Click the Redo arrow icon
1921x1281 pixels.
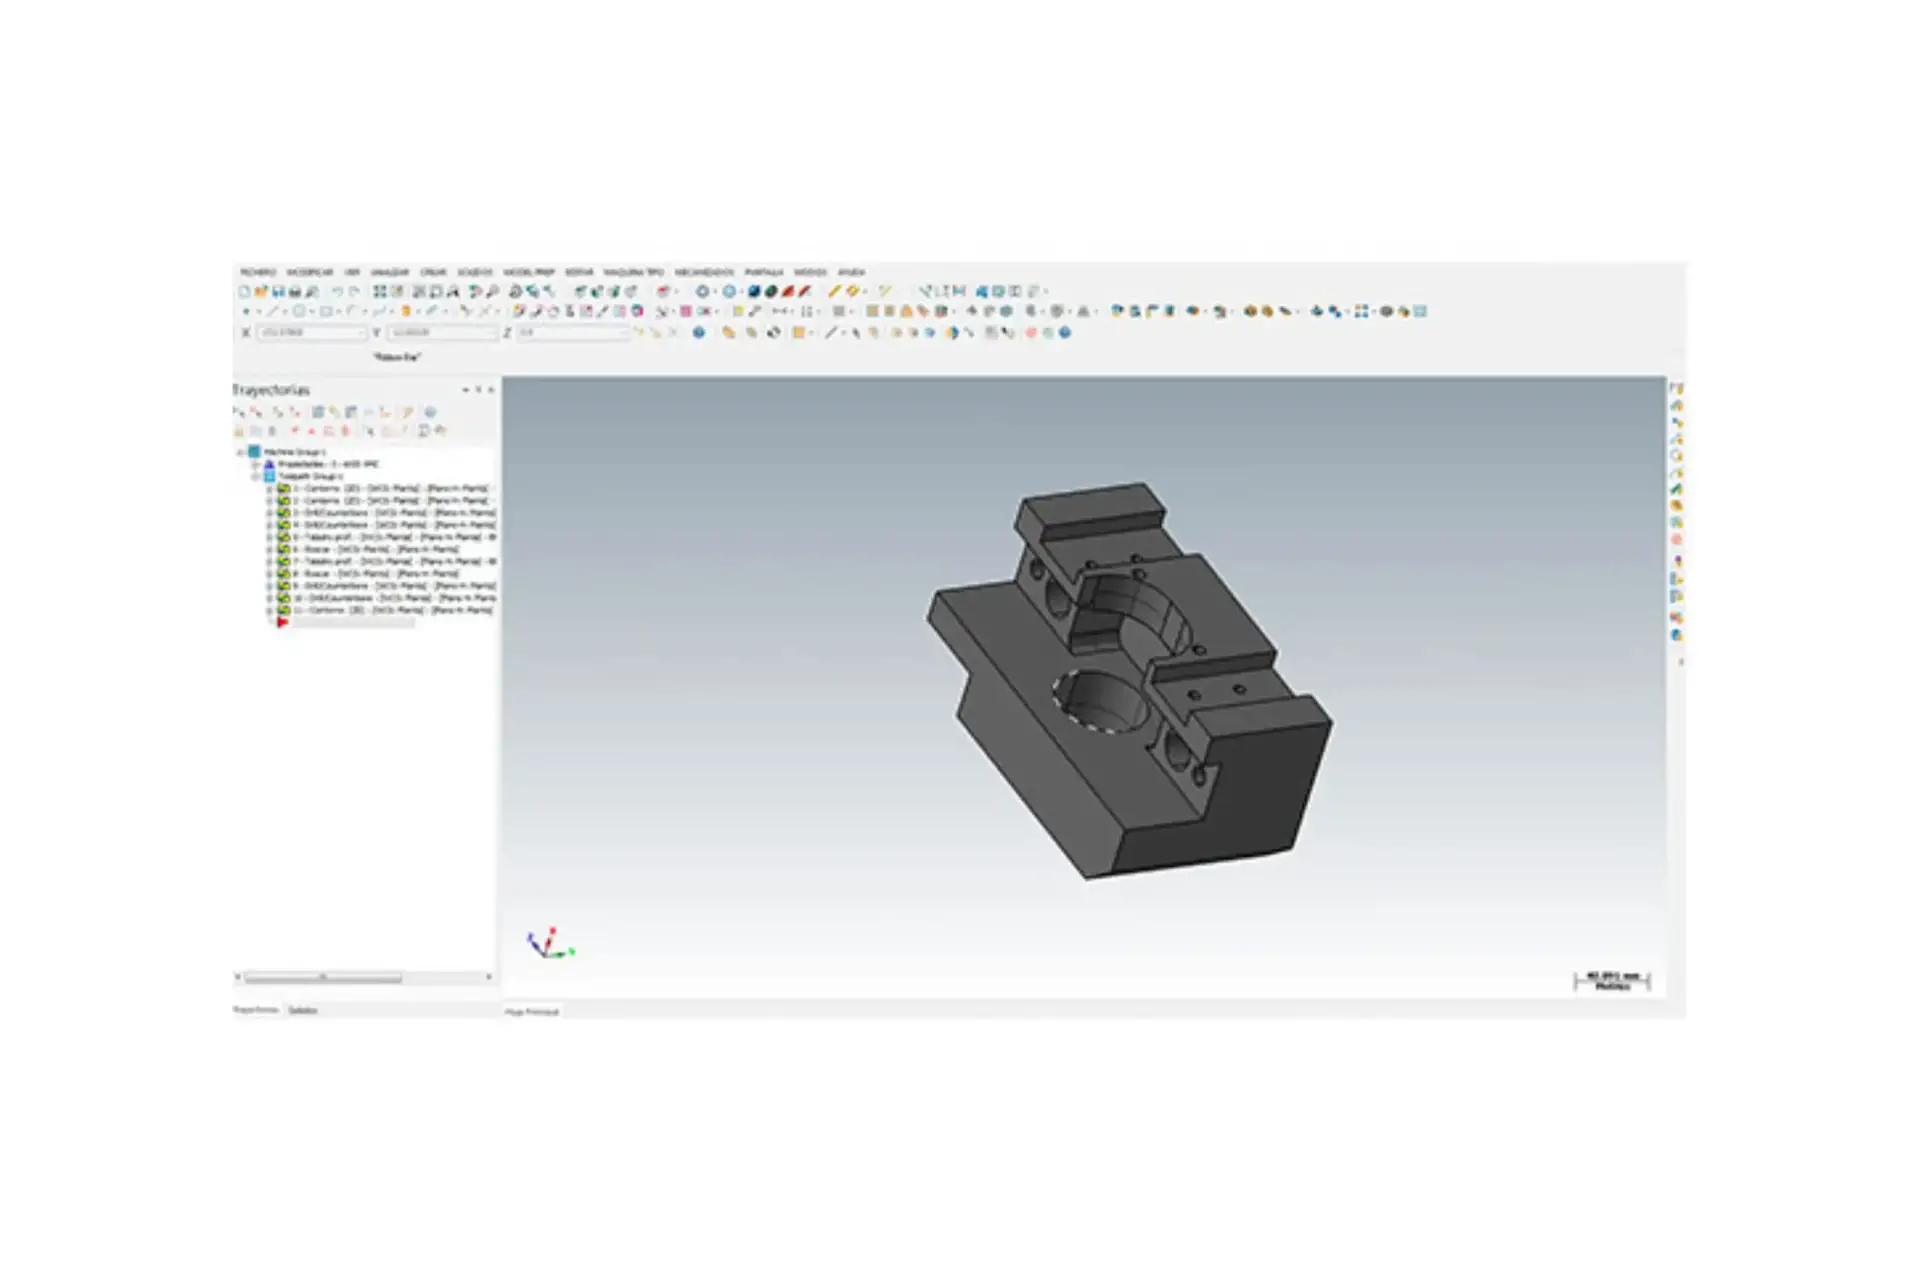[355, 292]
